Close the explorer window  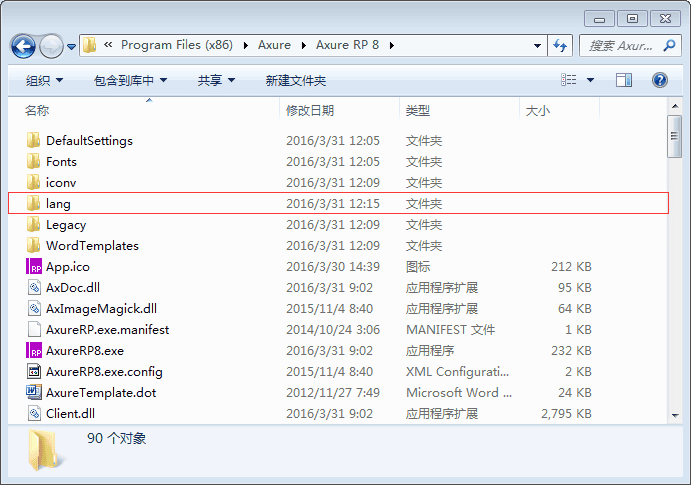click(x=665, y=19)
